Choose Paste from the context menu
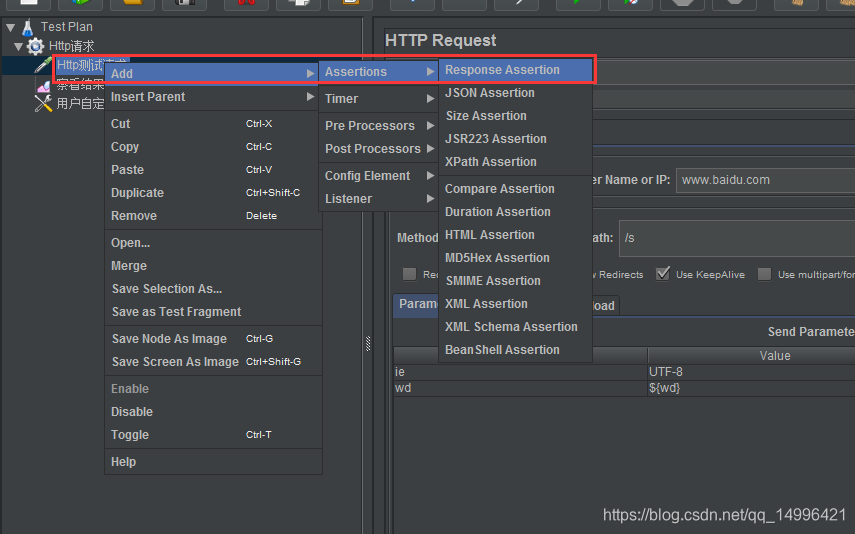 (x=212, y=170)
